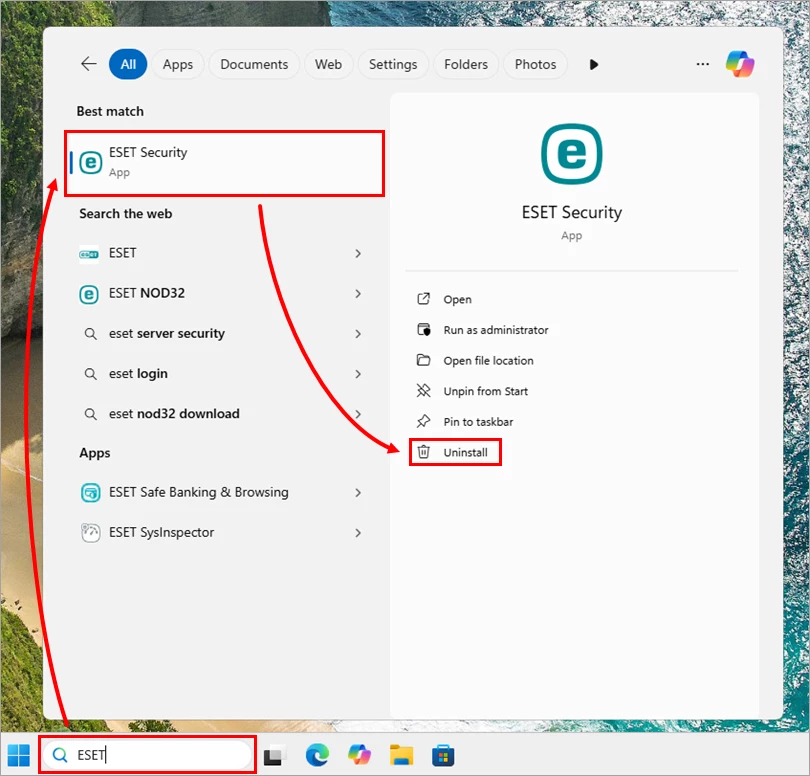The width and height of the screenshot is (810, 776).
Task: Open the three-dot more options menu
Action: click(702, 64)
